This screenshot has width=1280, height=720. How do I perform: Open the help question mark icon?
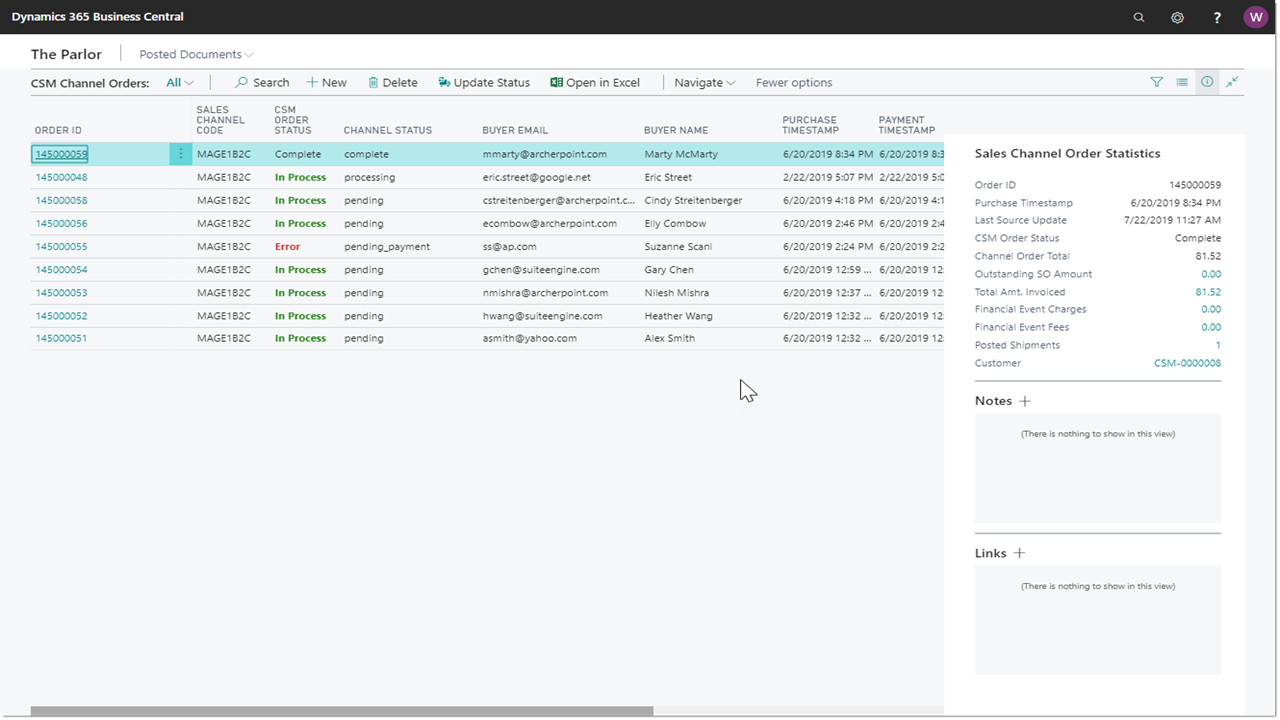[x=1217, y=17]
